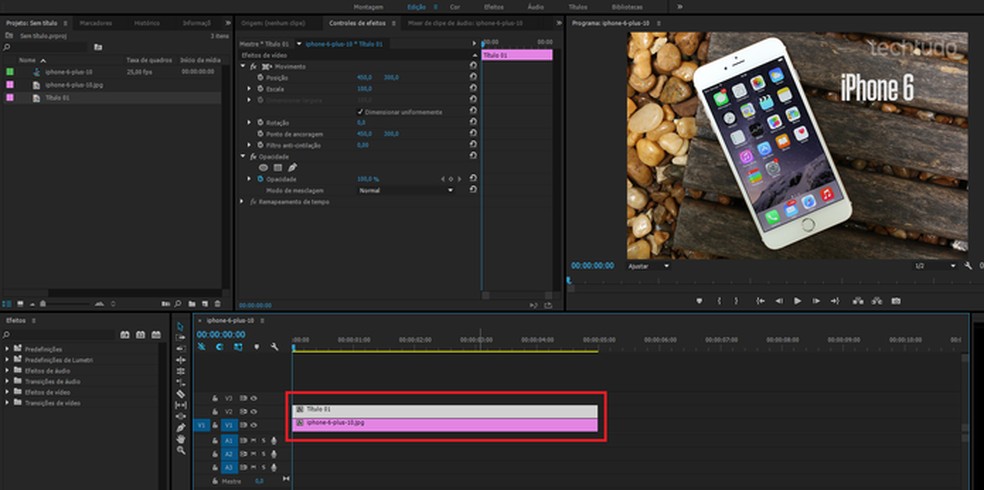
Task: Toggle the lock on track V3
Action: pyautogui.click(x=216, y=398)
